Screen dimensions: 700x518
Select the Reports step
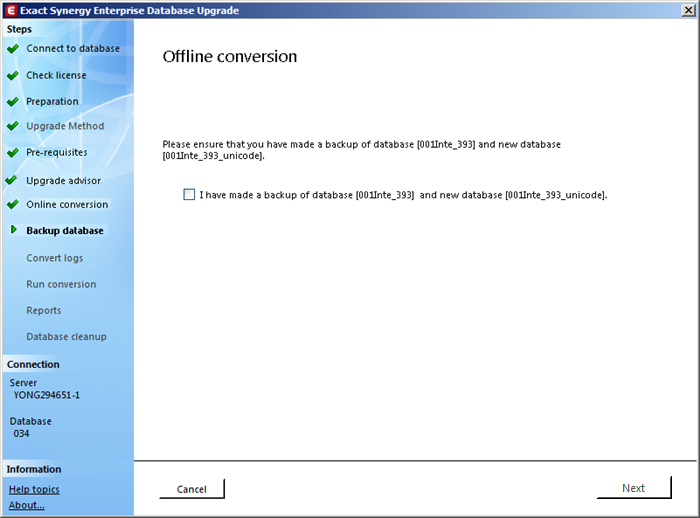44,310
